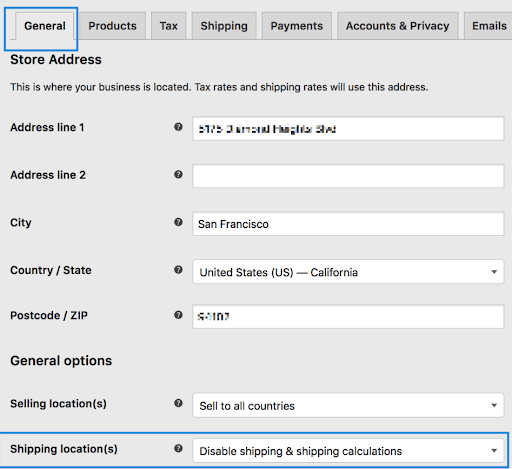Click into the Address line 2 field
This screenshot has width=512, height=469.
coord(348,176)
